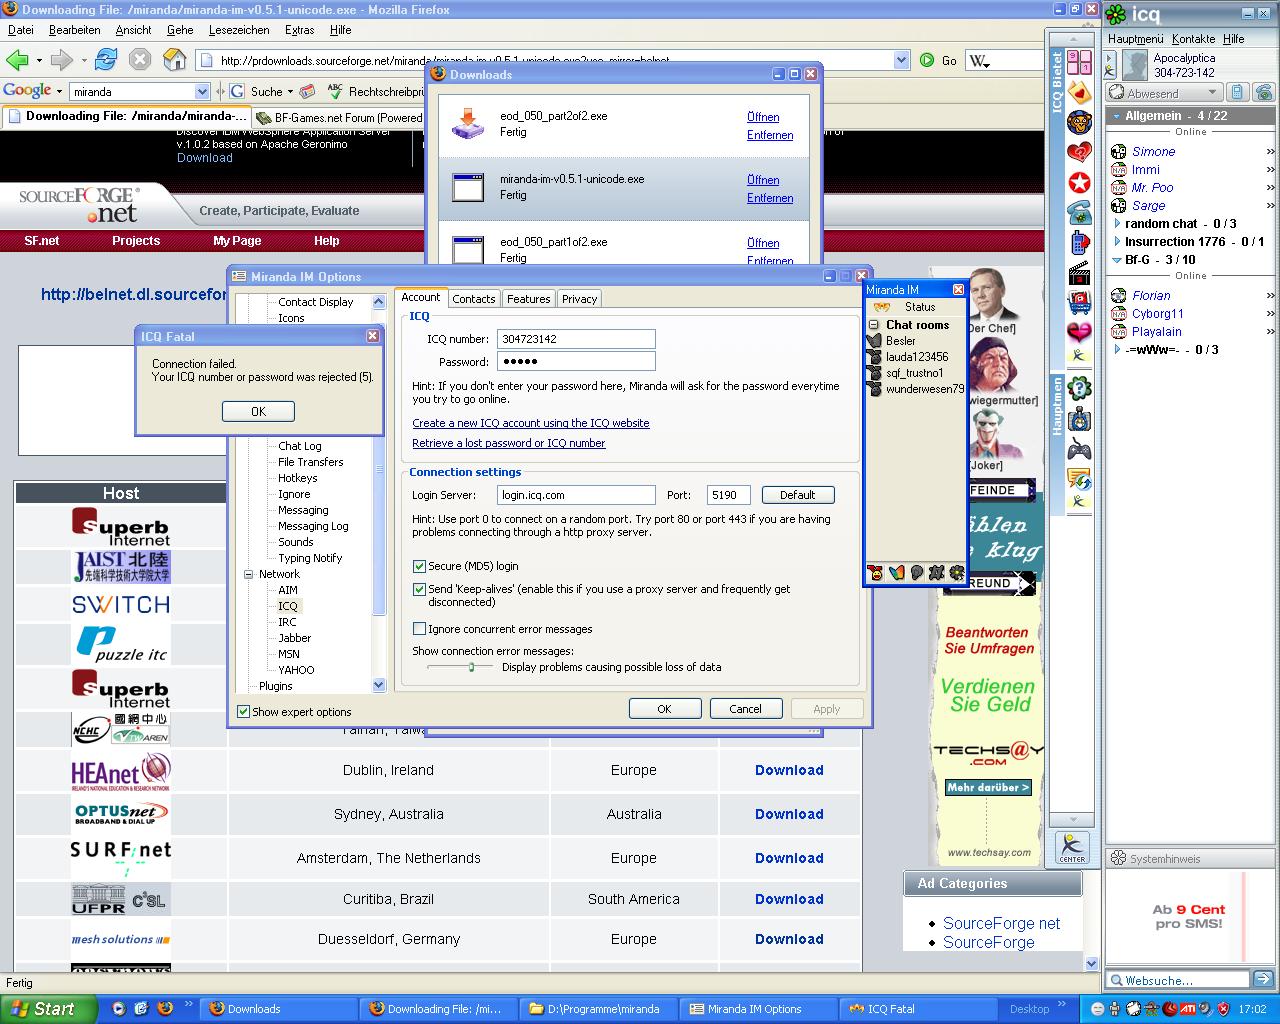The image size is (1280, 1024).
Task: Open the Firefox Extras menu
Action: [300, 30]
